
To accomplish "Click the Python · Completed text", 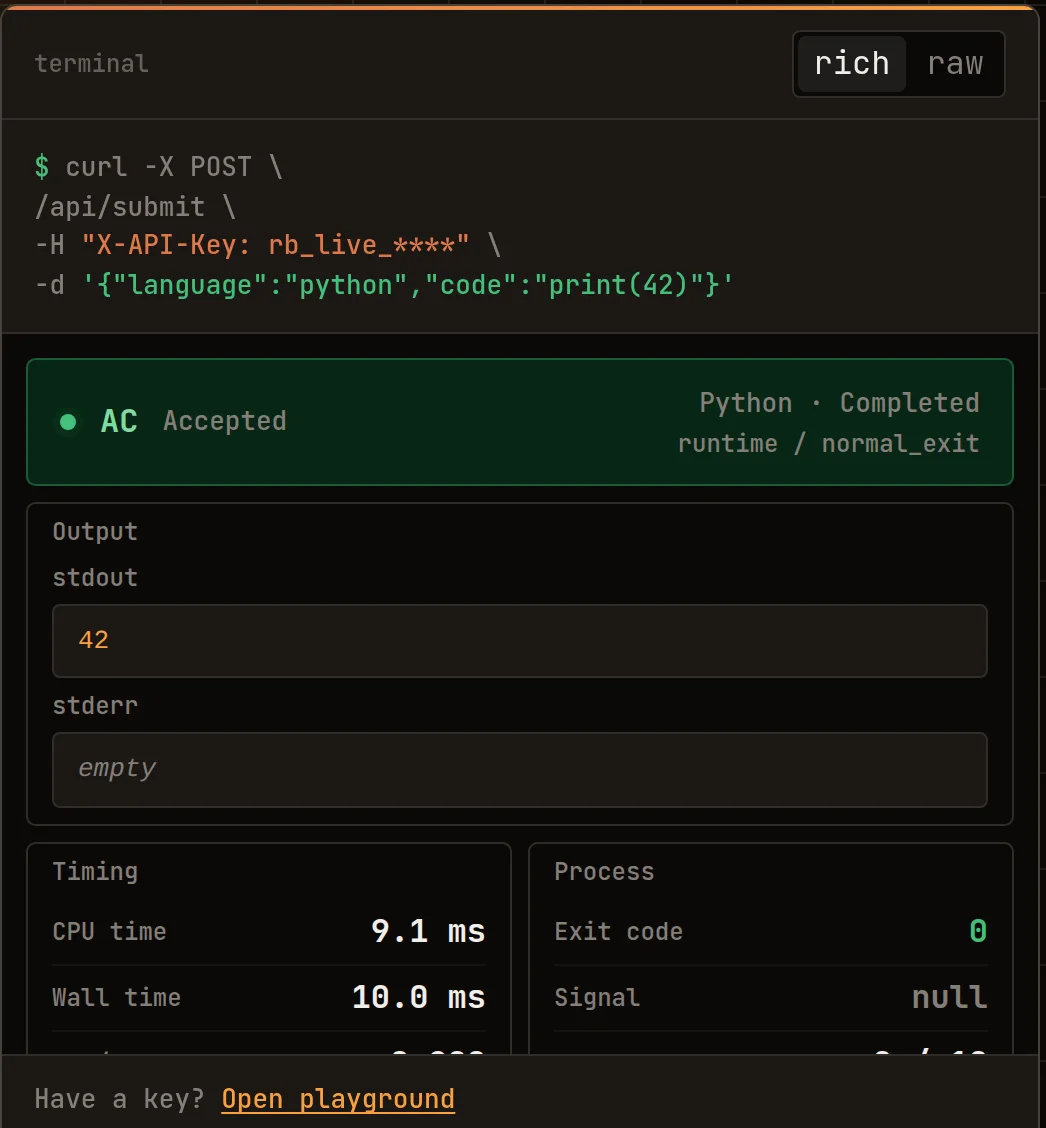I will pyautogui.click(x=839, y=403).
